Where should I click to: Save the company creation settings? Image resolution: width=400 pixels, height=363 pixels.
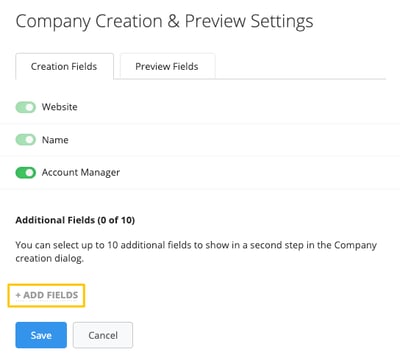41,335
